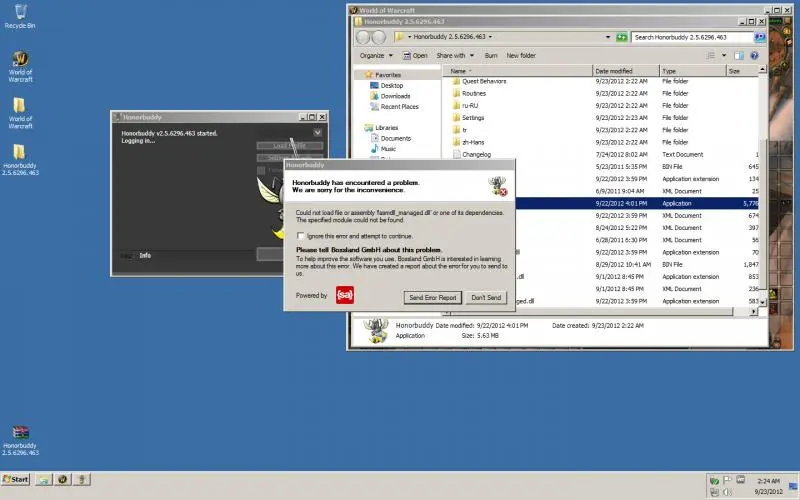Click the horizontal scrollbar right arrow in file list
800x500 pixels.
(x=754, y=312)
